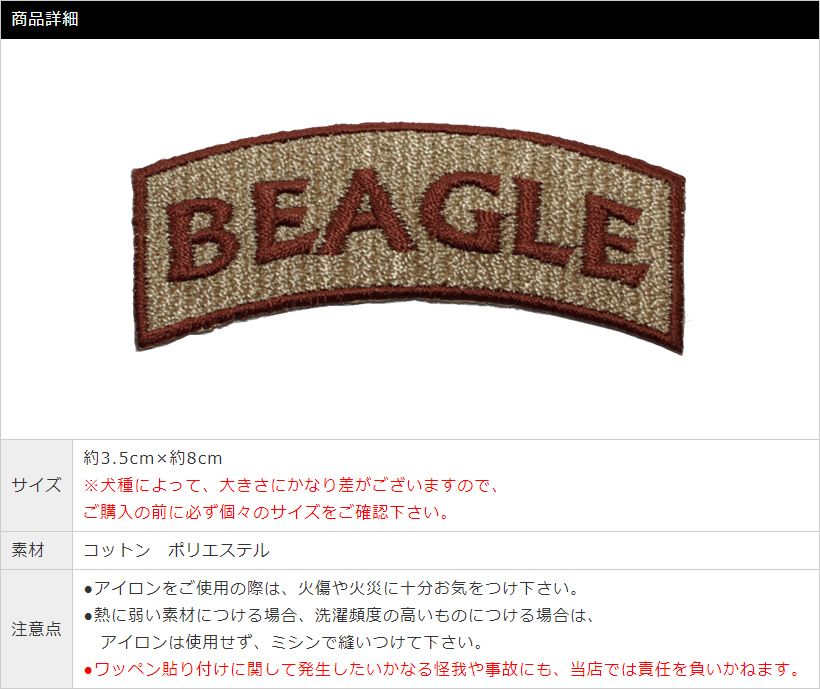Click the アイロンをご使用の際は caution line

(331, 588)
